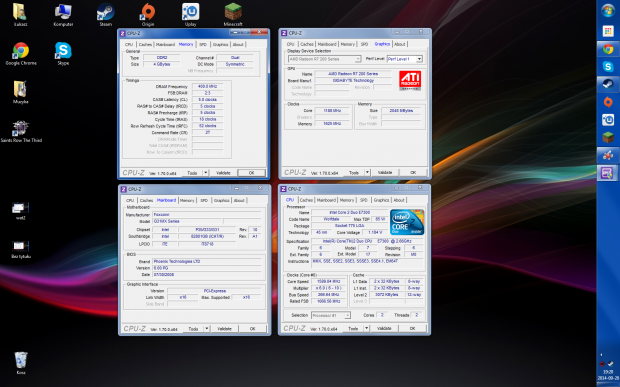The width and height of the screenshot is (620, 387).
Task: Open the Display Device Selection dropdown
Action: coord(324,59)
